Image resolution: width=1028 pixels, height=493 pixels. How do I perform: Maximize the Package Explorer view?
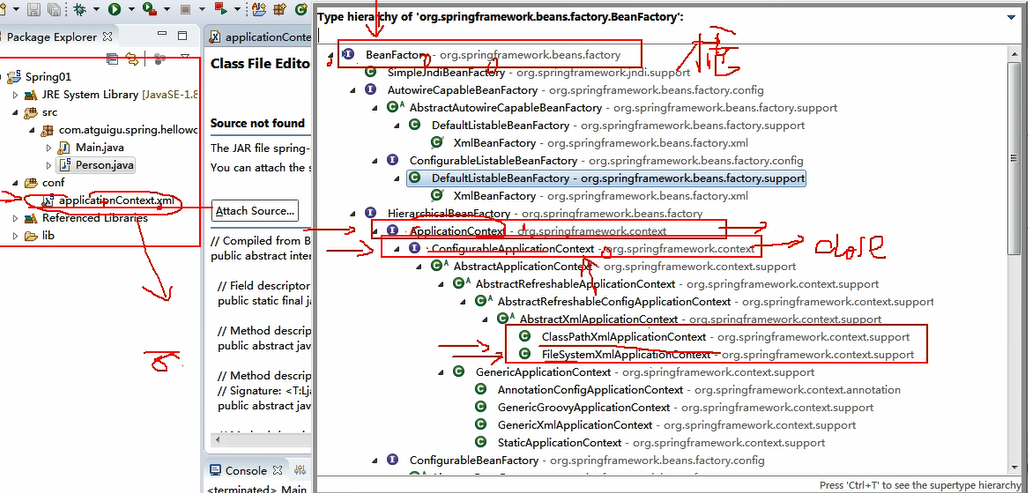(x=182, y=35)
